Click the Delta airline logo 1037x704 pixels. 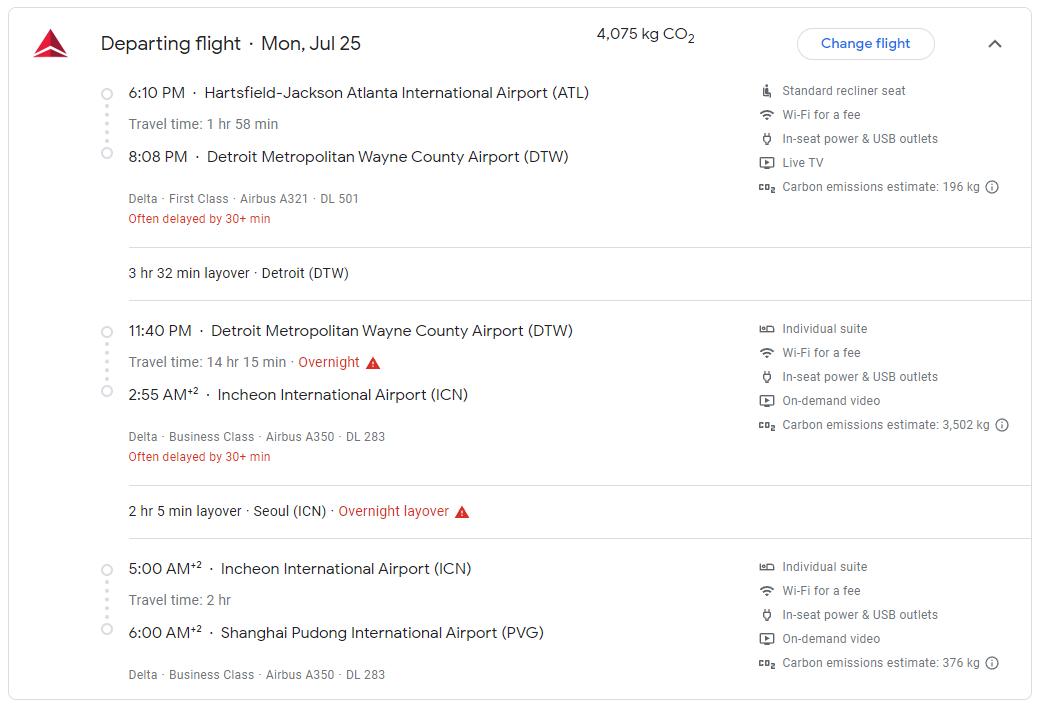(50, 44)
